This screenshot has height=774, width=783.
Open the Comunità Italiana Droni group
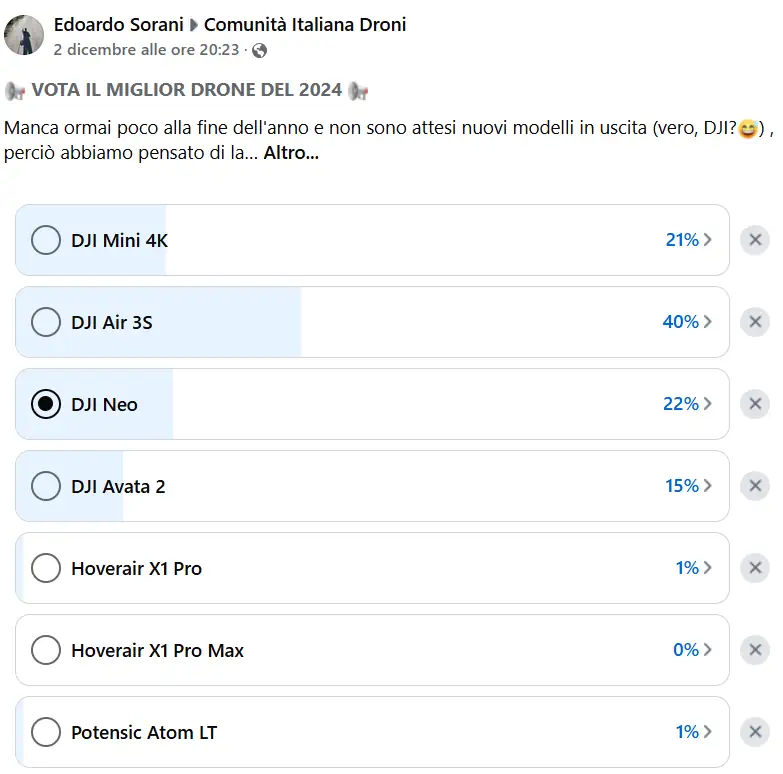pos(305,25)
